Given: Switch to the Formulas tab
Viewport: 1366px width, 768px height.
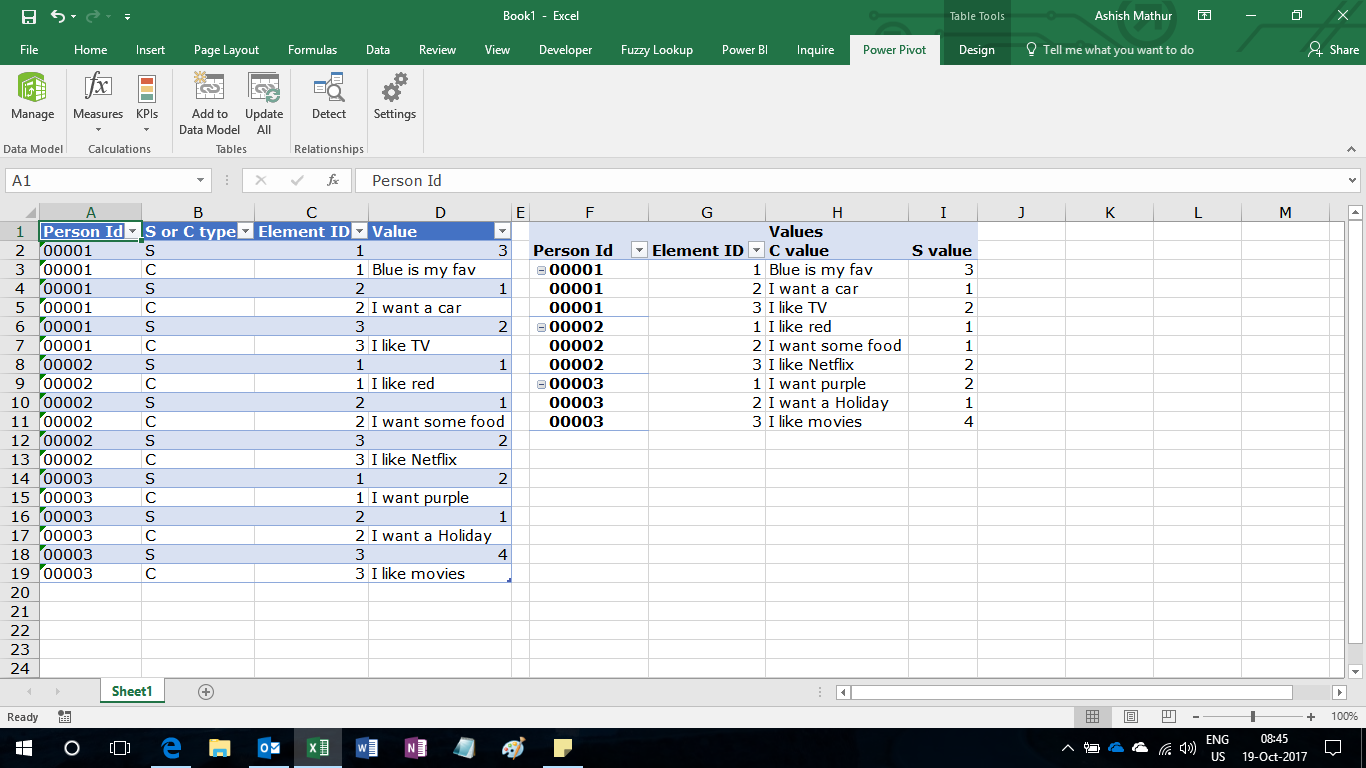Looking at the screenshot, I should tap(312, 50).
